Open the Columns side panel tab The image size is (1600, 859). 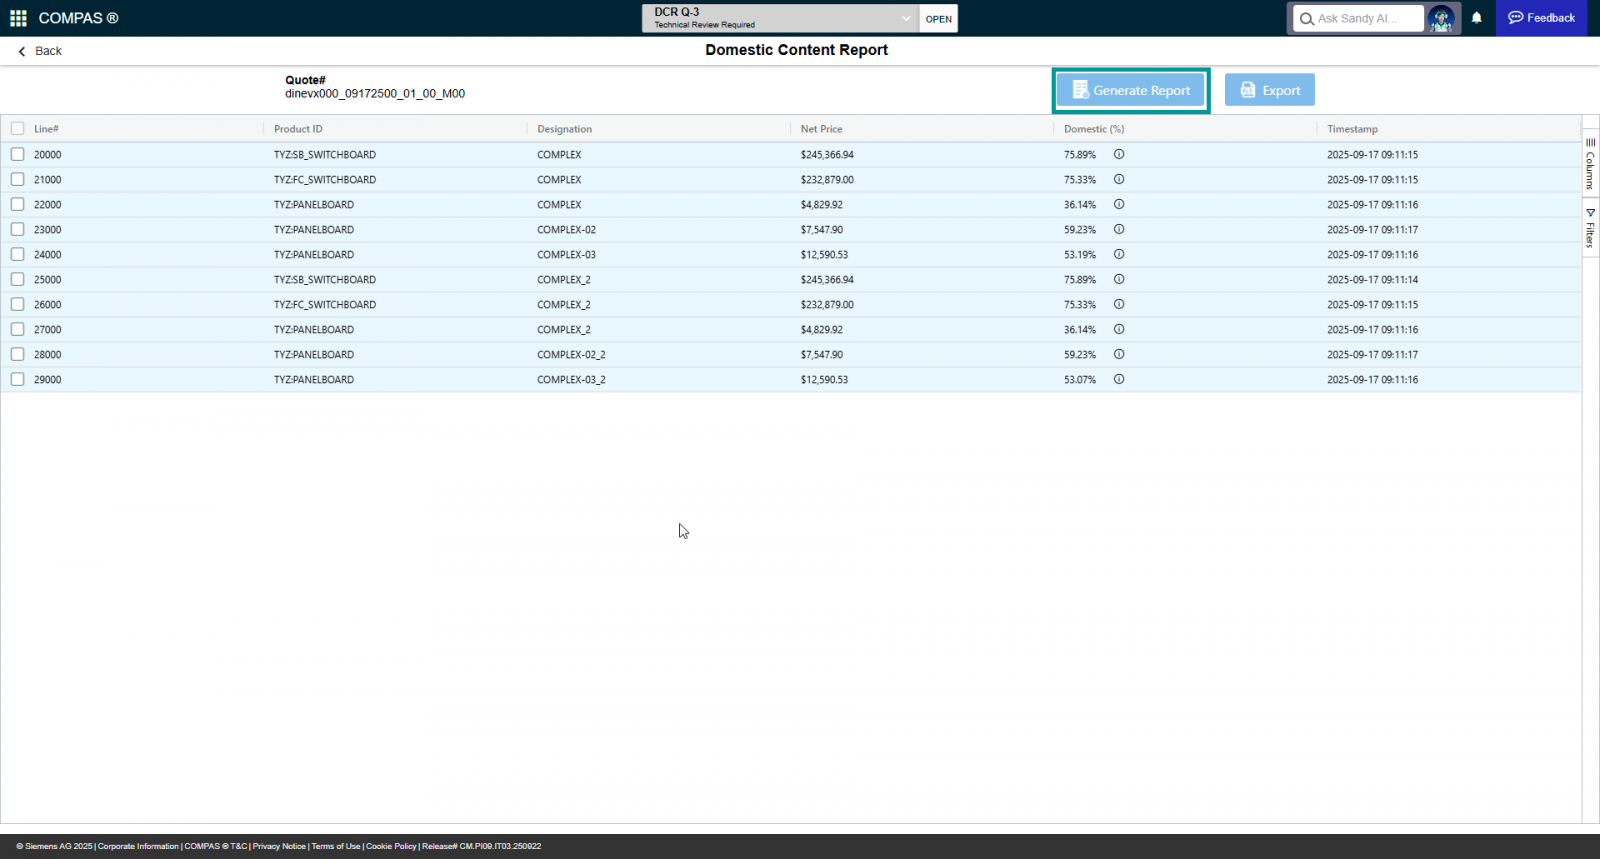(1590, 164)
